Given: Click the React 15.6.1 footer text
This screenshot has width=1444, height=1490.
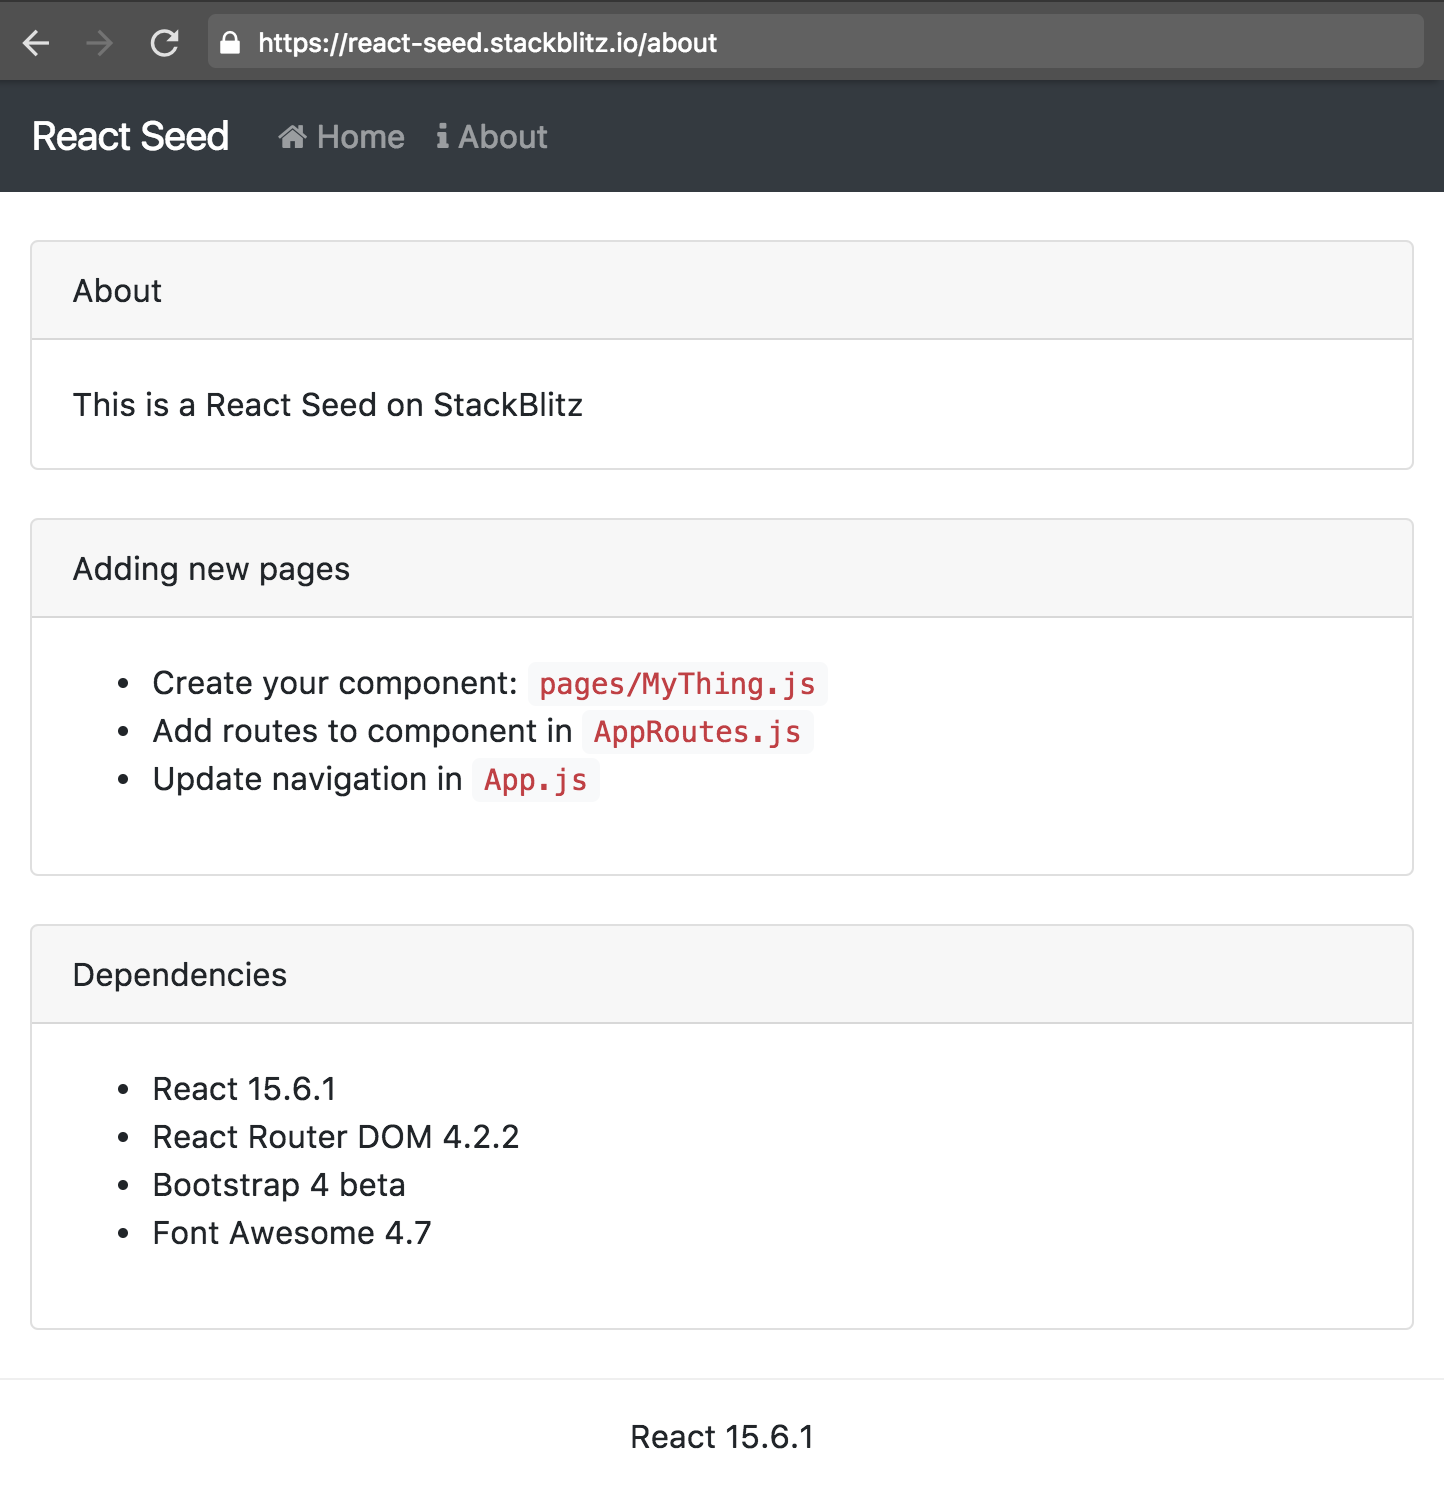Looking at the screenshot, I should coord(721,1437).
